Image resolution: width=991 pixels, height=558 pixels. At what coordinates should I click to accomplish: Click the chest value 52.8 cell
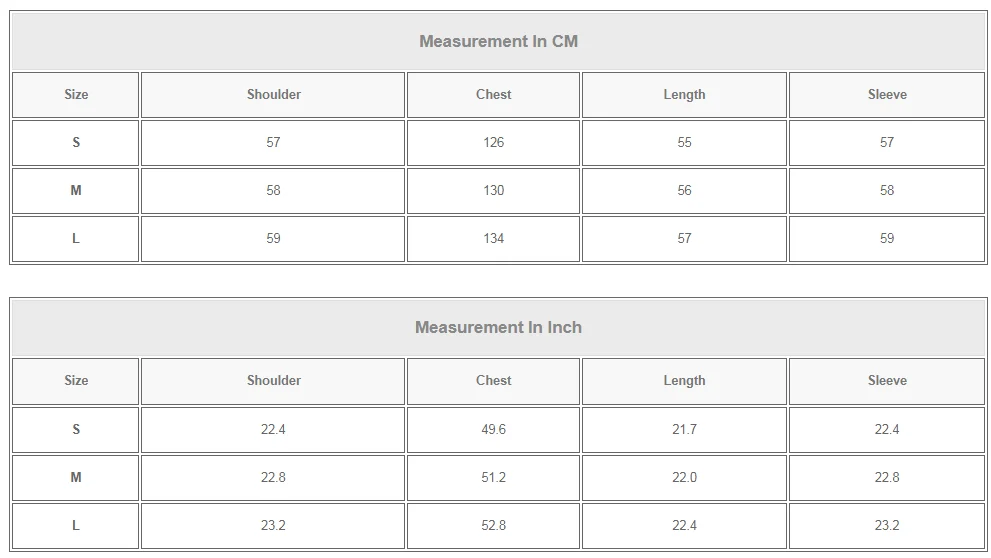493,525
